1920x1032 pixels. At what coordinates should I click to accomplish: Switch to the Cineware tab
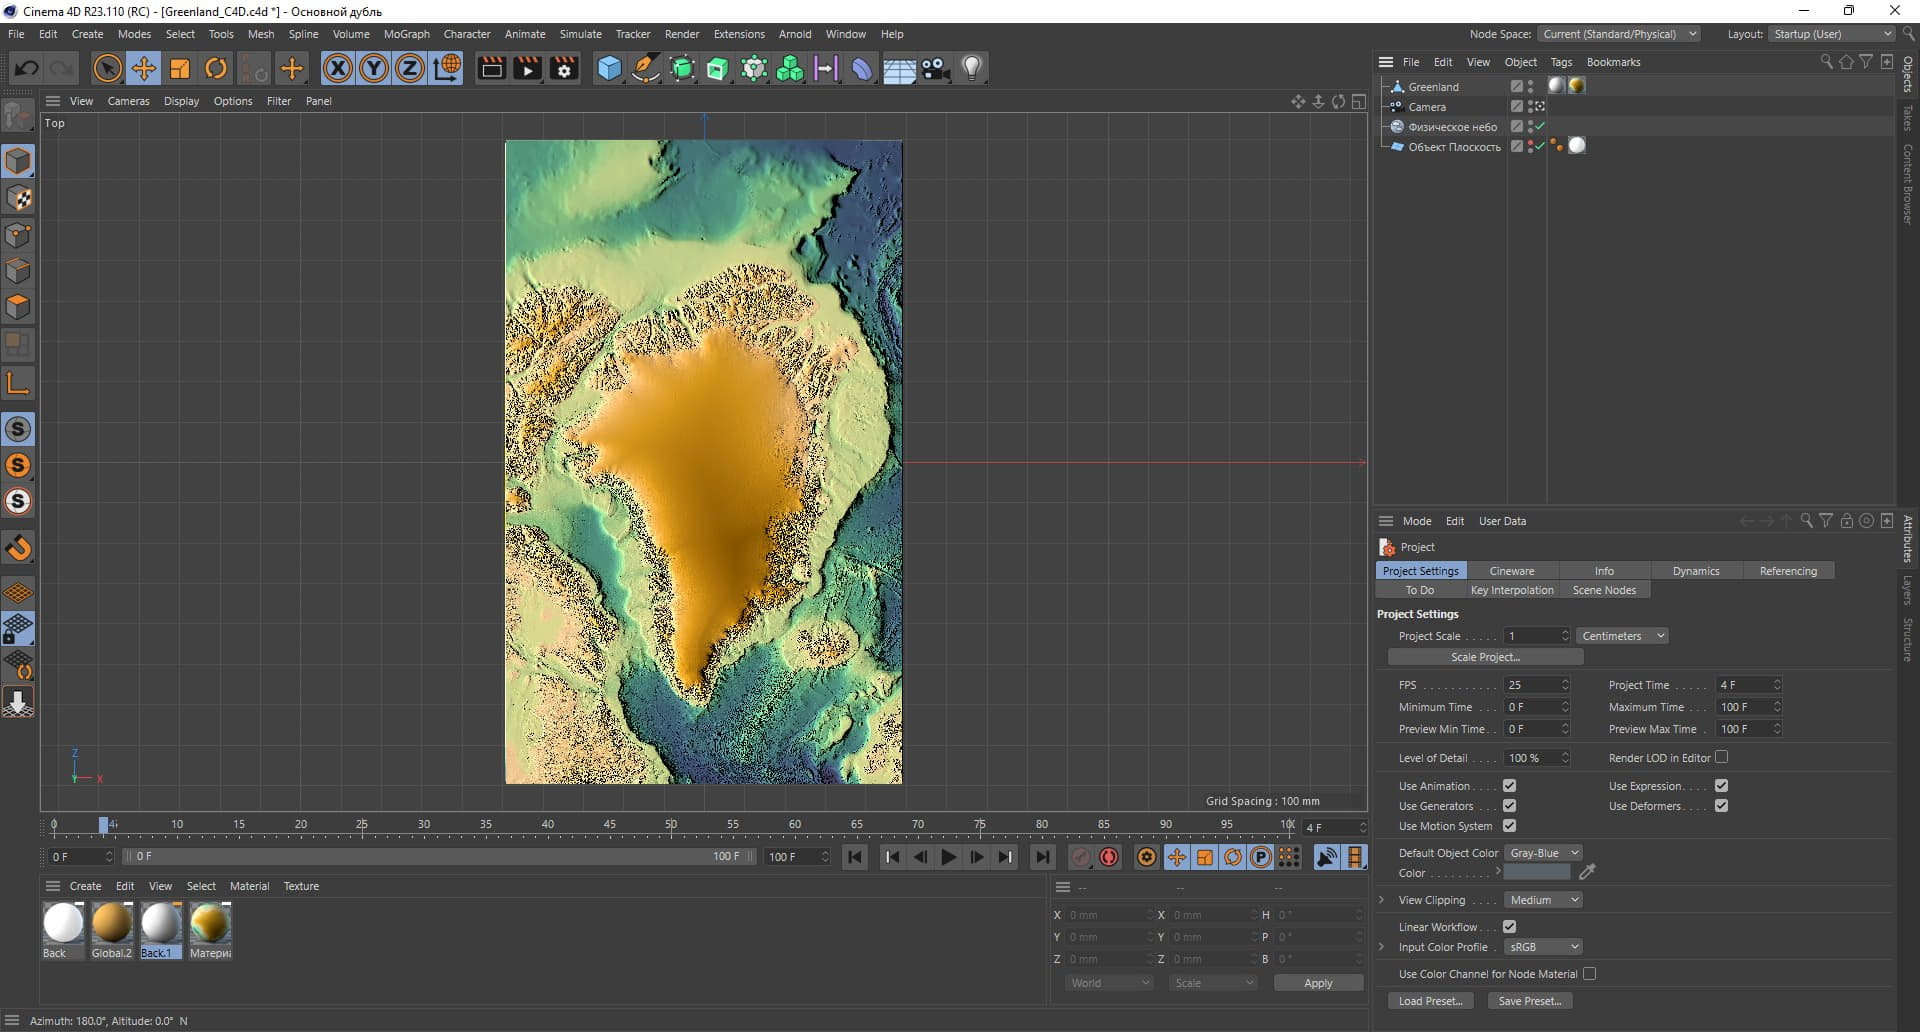click(x=1511, y=571)
